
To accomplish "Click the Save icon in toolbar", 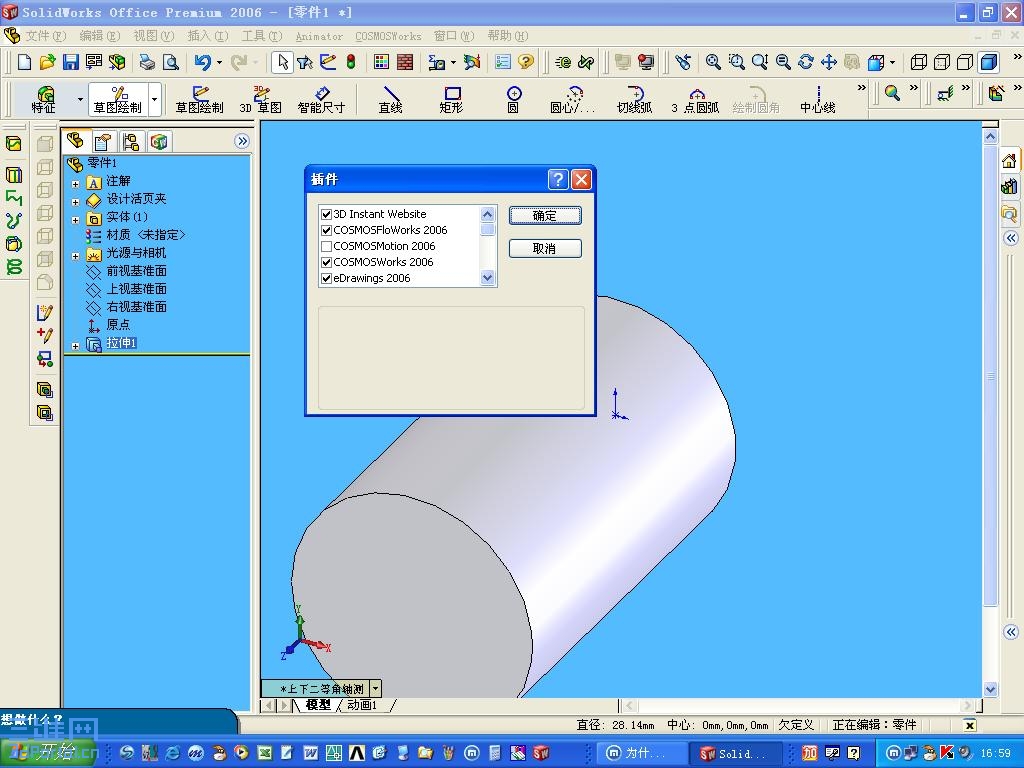I will [x=71, y=62].
